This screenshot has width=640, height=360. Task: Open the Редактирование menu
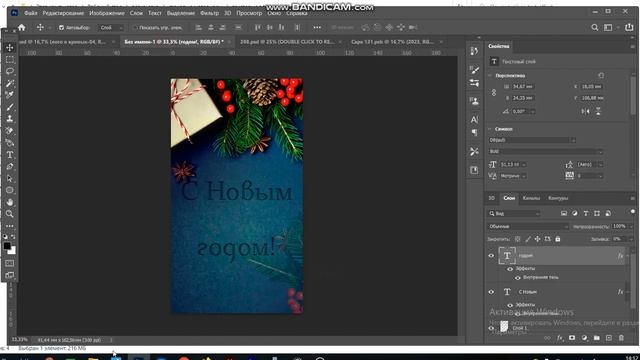click(63, 13)
